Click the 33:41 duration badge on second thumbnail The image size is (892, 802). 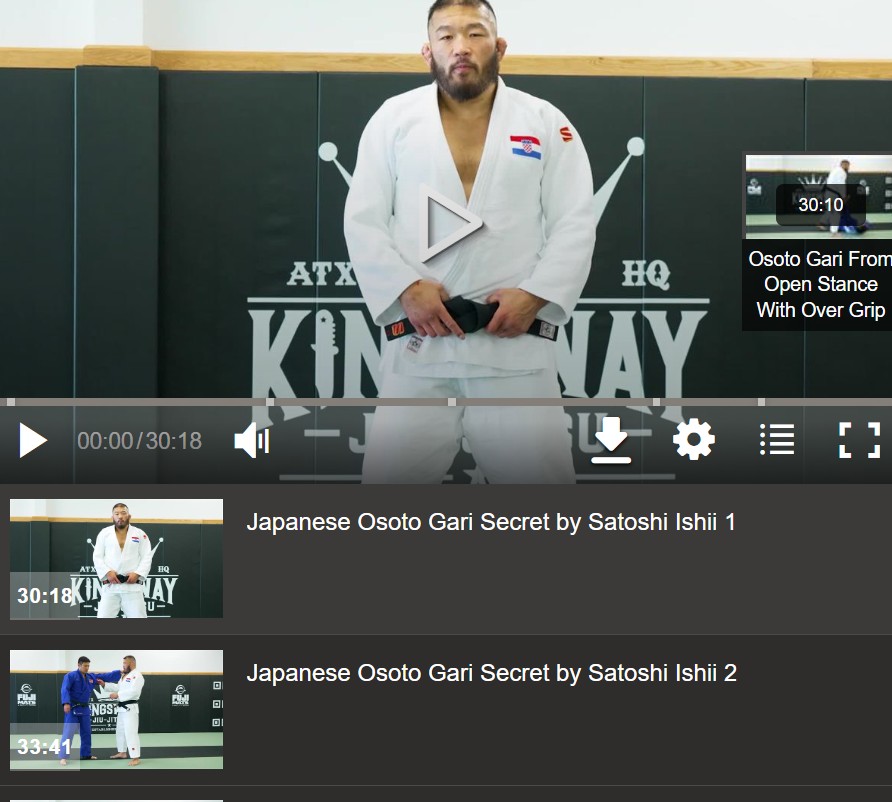pyautogui.click(x=44, y=747)
